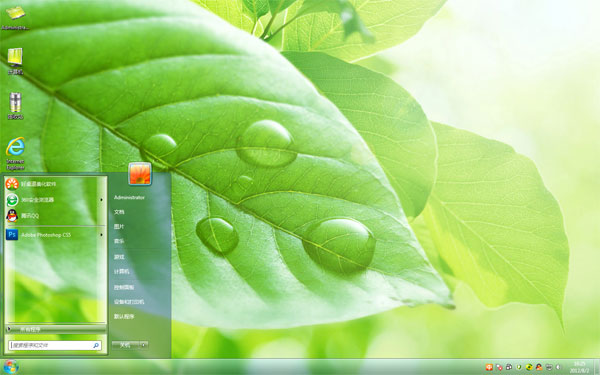Click the tray icon with red dot
Viewport: 600px width, 375px height.
coord(499,367)
